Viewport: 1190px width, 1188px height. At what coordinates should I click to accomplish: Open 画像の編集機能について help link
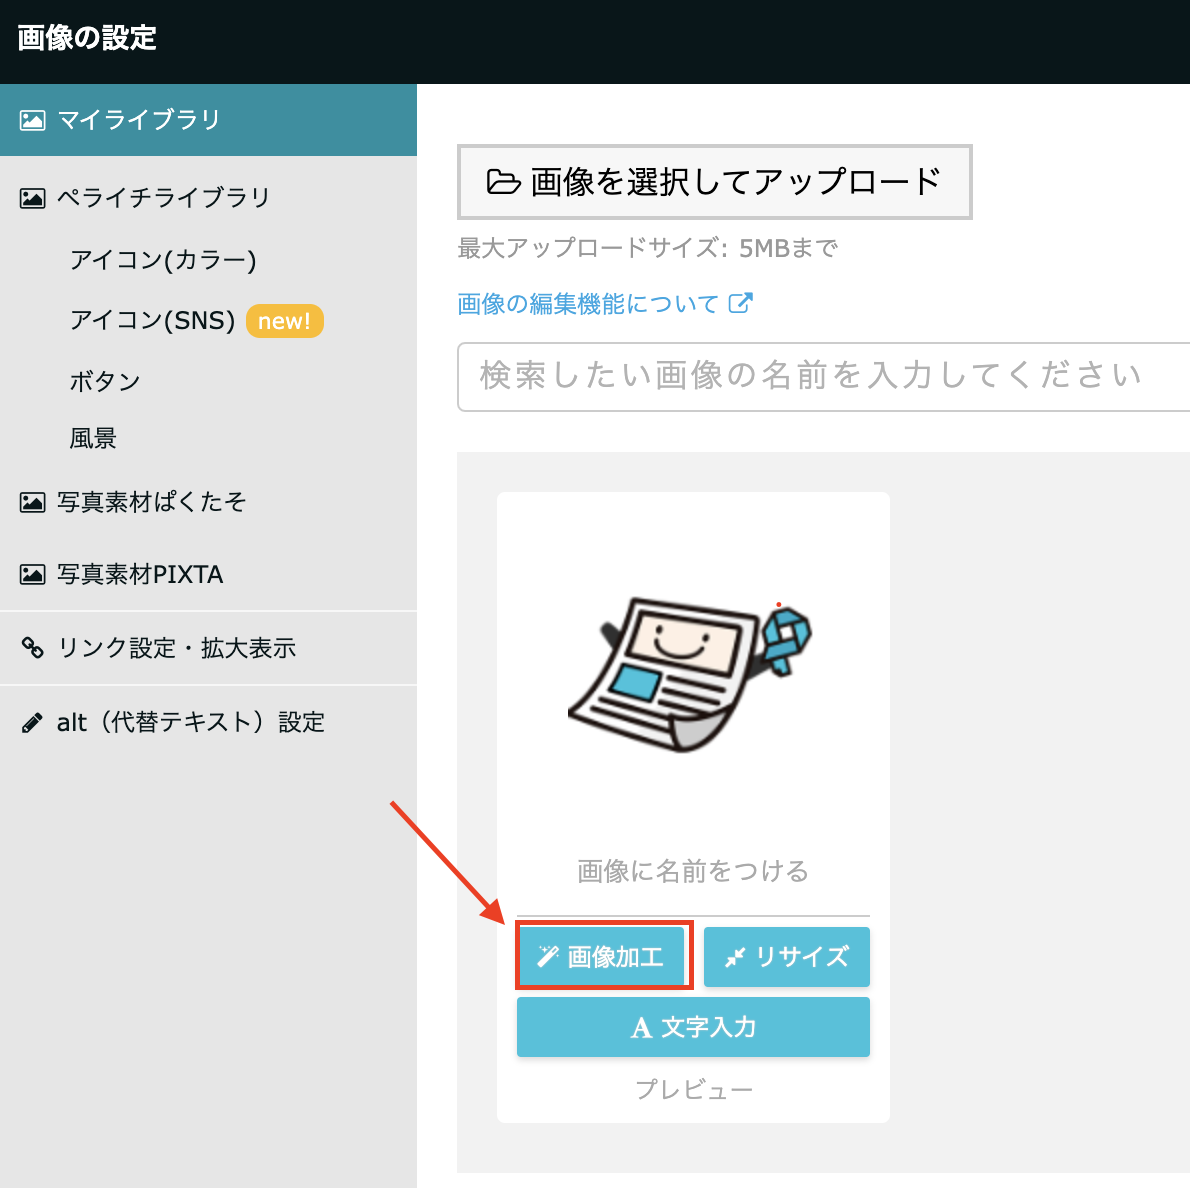pos(588,304)
